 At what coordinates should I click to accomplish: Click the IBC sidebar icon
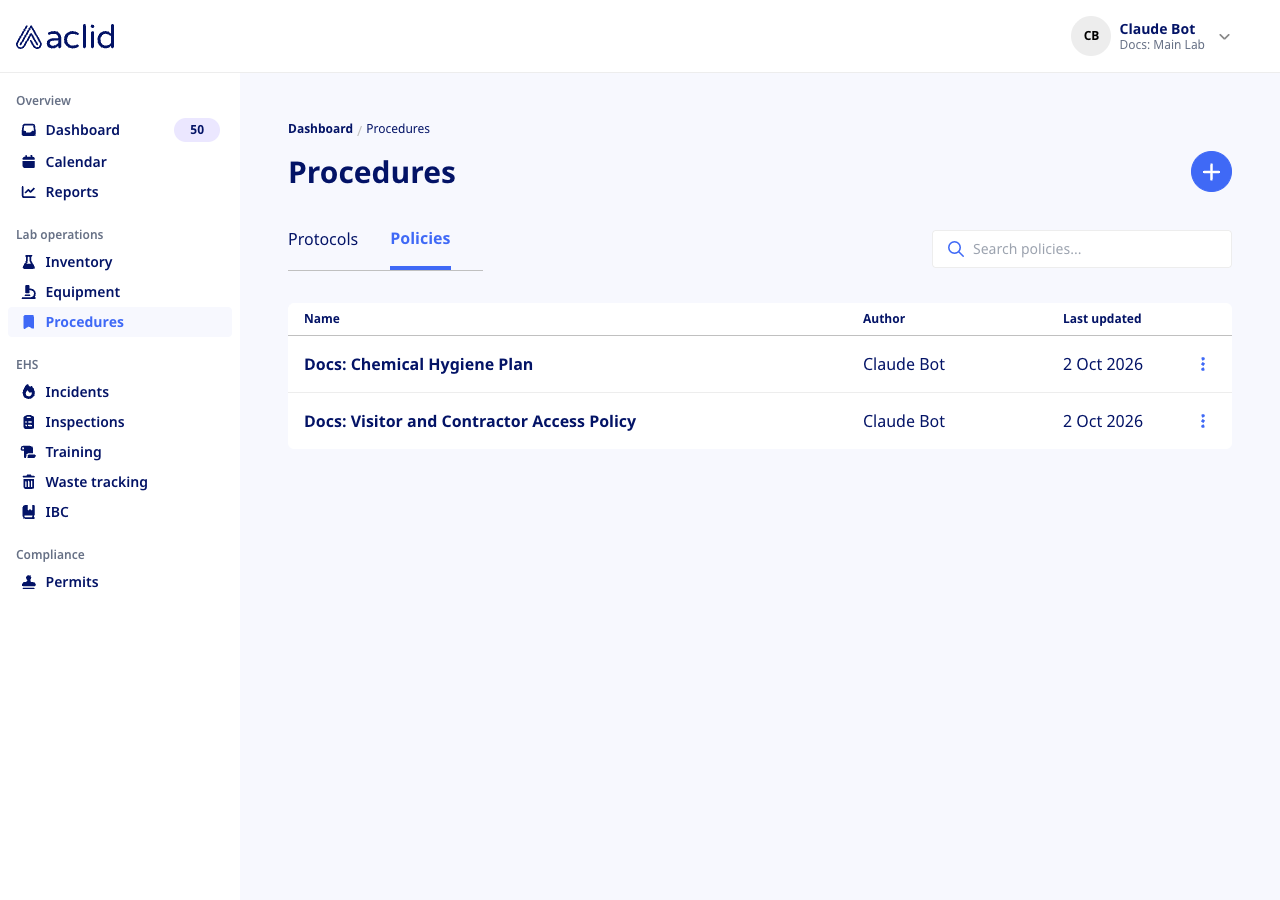coord(29,512)
